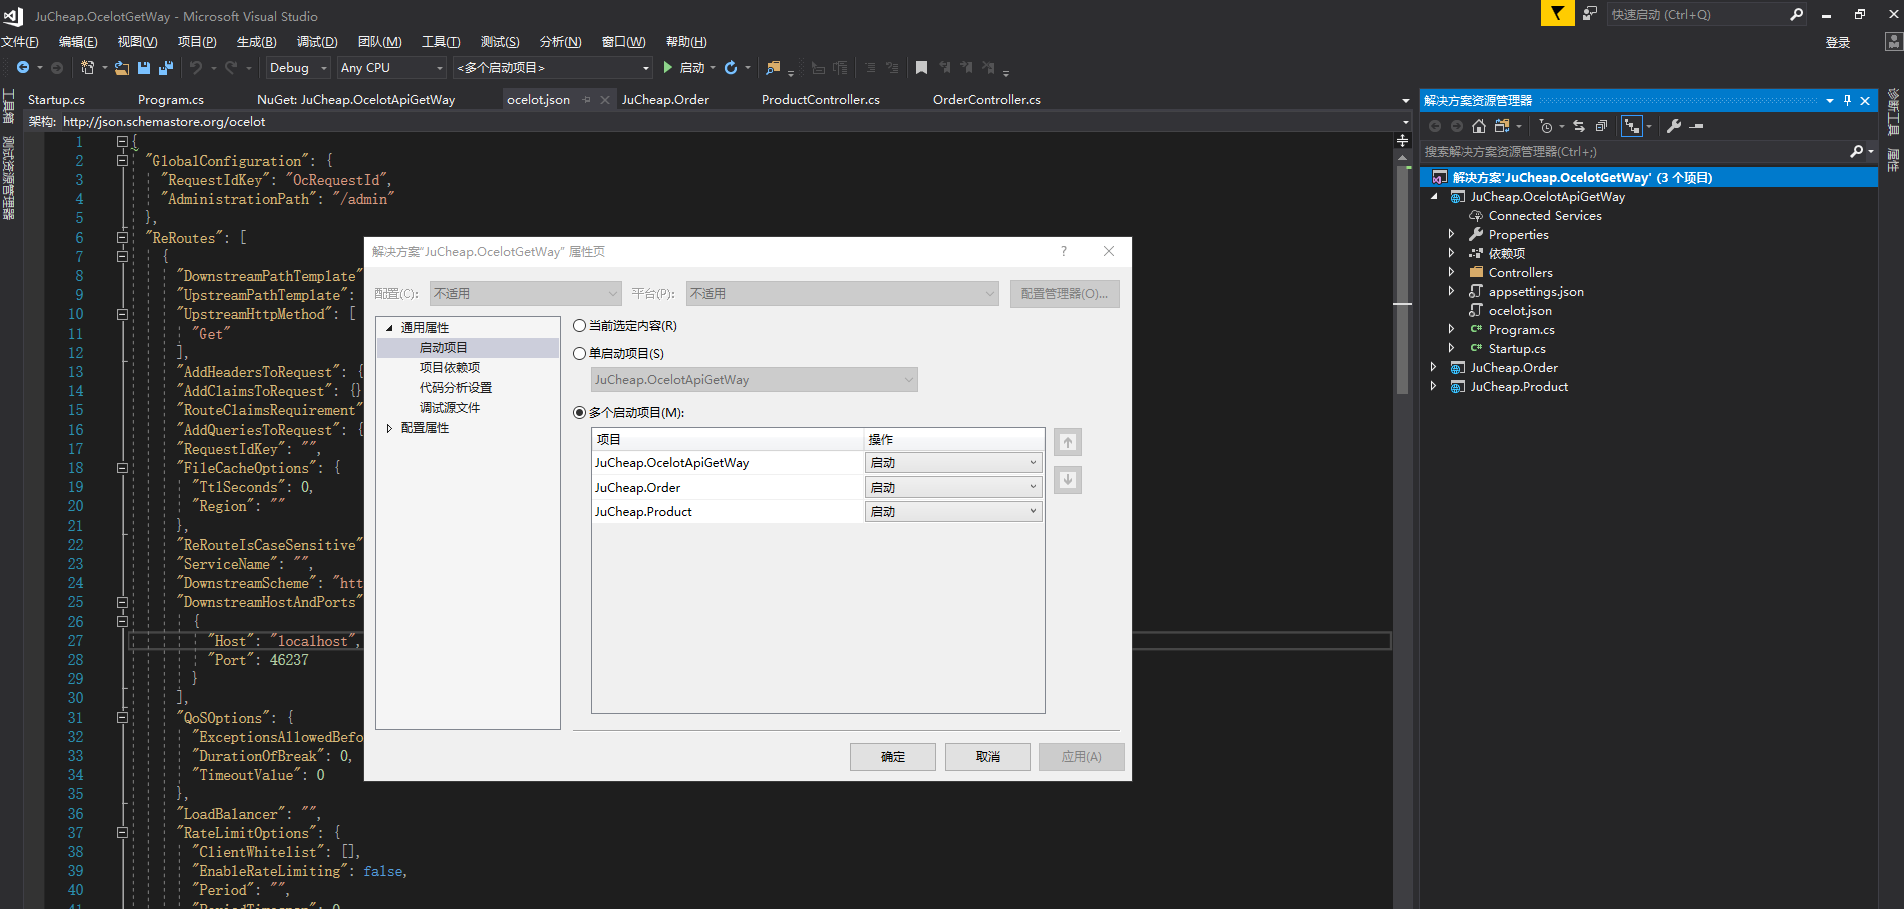Switch to the Startup.cs tab
The width and height of the screenshot is (1904, 909).
pyautogui.click(x=57, y=100)
